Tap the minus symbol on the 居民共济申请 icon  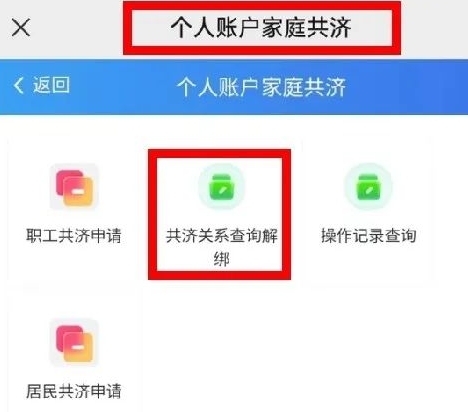pos(79,347)
